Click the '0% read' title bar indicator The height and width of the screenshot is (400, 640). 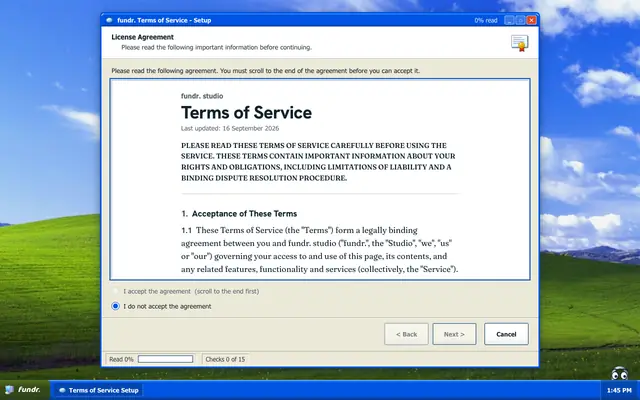[x=486, y=20]
